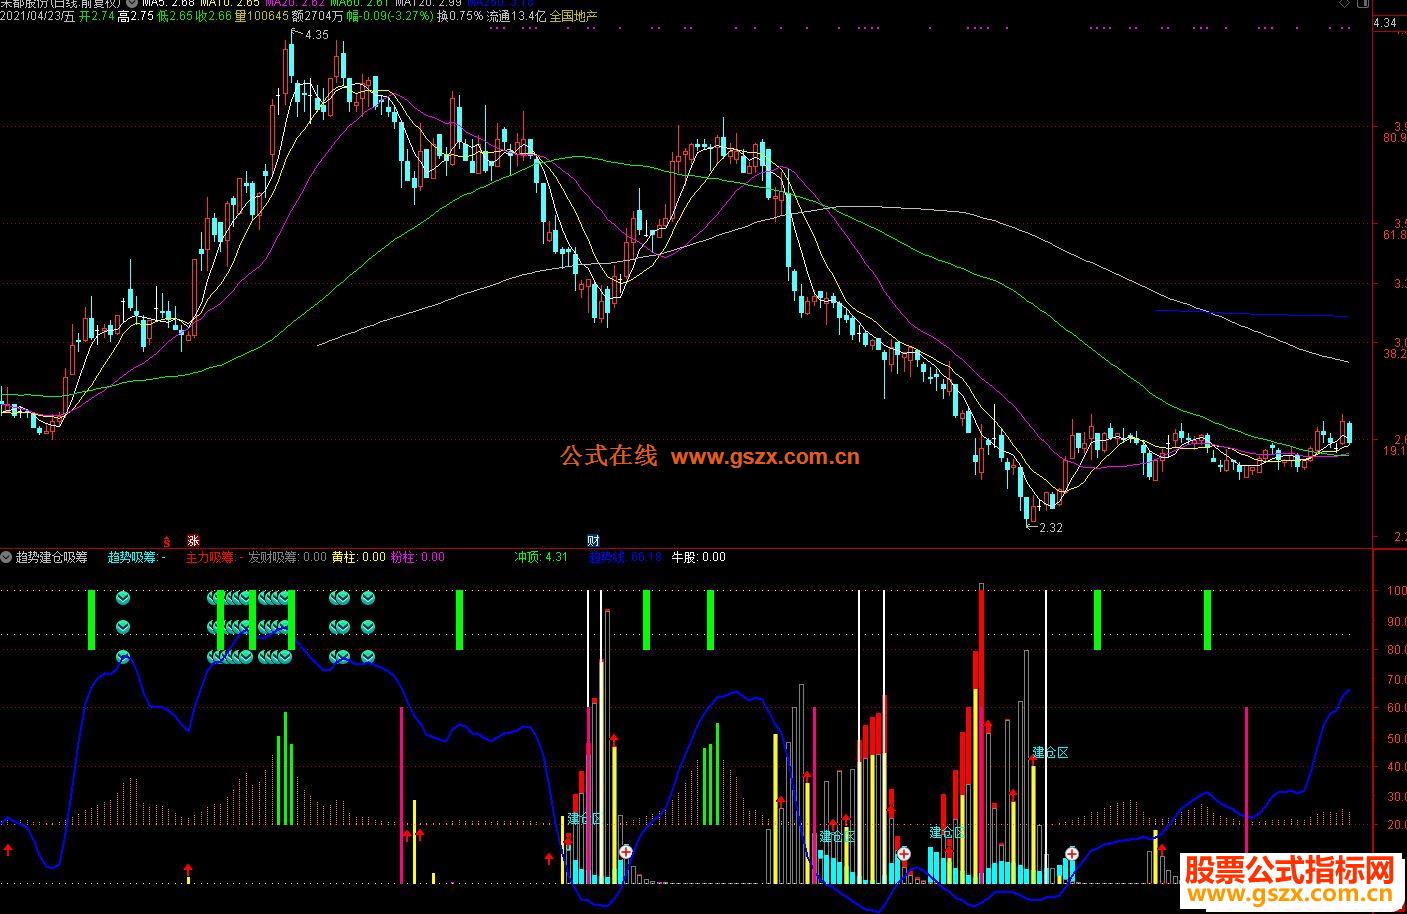This screenshot has height=914, width=1407.
Task: Select the 趋势建仓吸筹 indicator title
Action: pos(52,557)
